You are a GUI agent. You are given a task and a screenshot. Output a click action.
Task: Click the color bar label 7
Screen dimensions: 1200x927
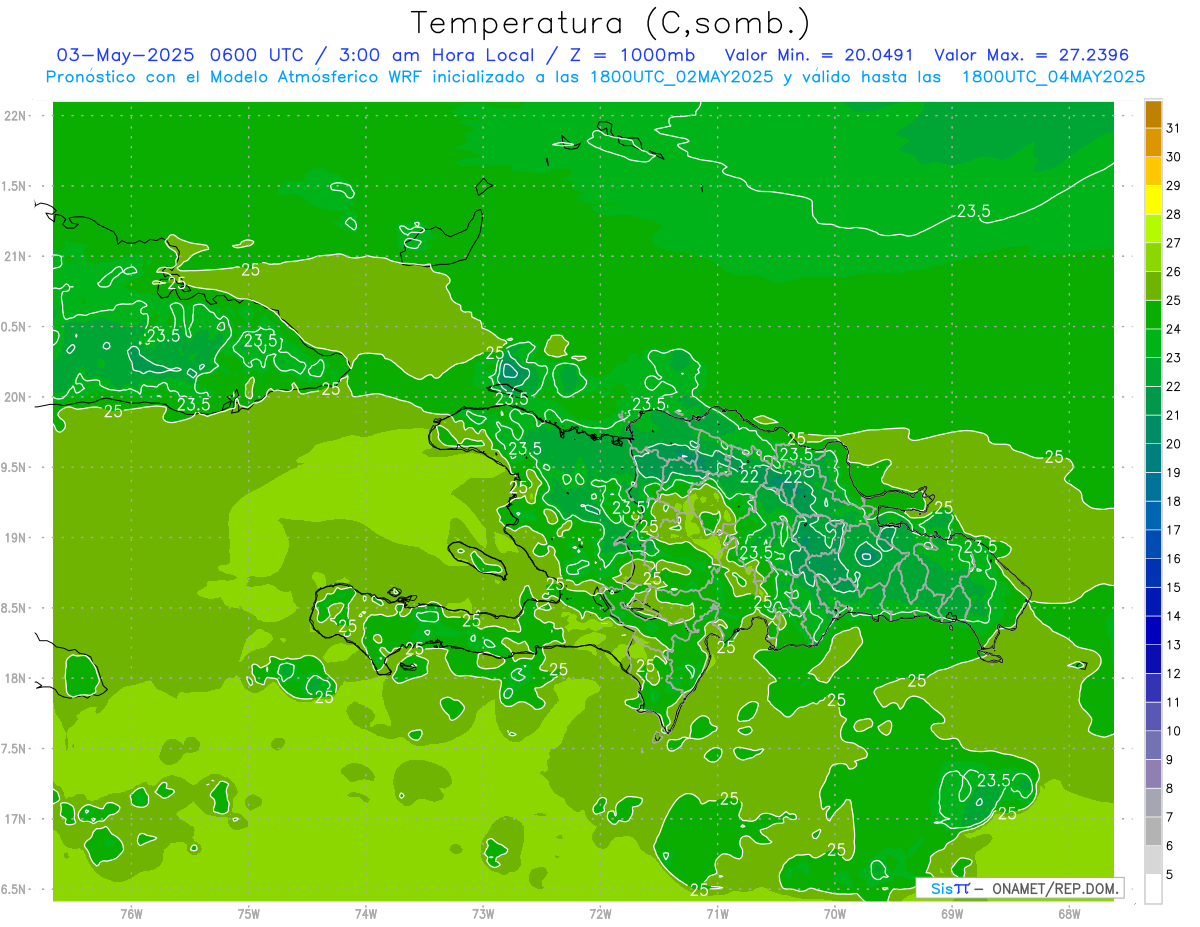tap(1170, 817)
